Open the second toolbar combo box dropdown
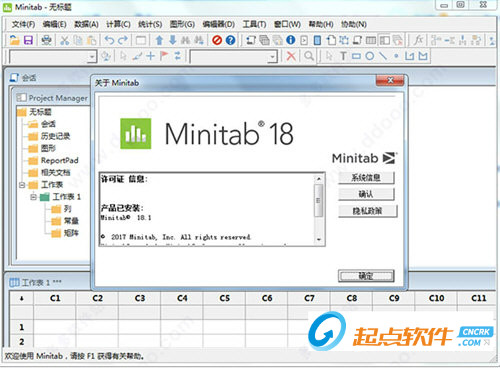500x368 pixels. 272,57
